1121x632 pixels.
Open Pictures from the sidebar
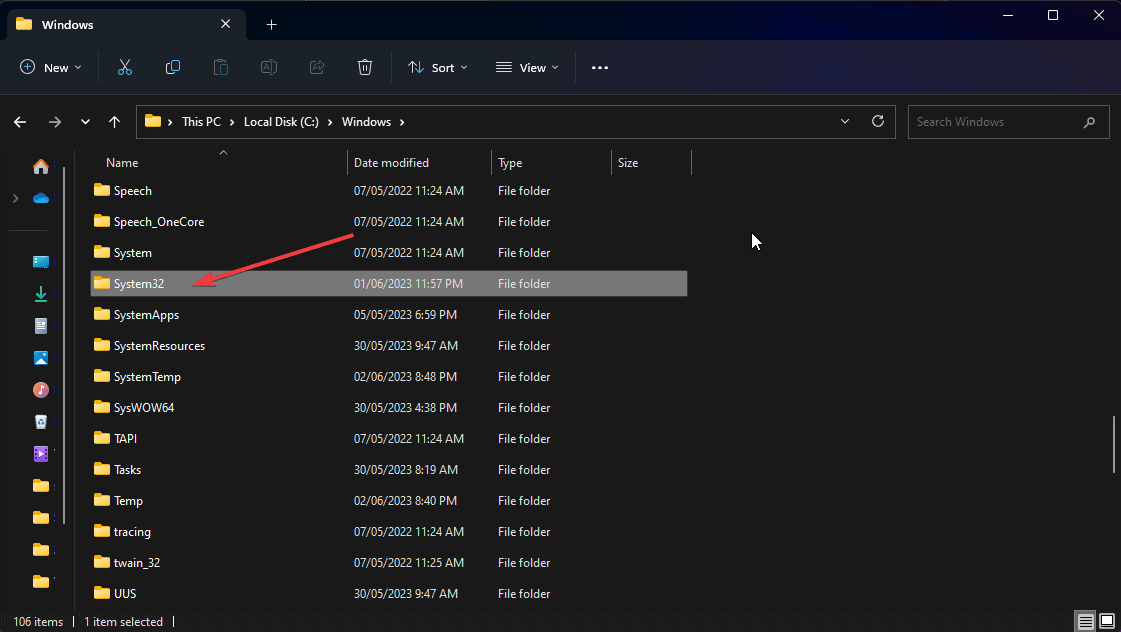pos(40,357)
